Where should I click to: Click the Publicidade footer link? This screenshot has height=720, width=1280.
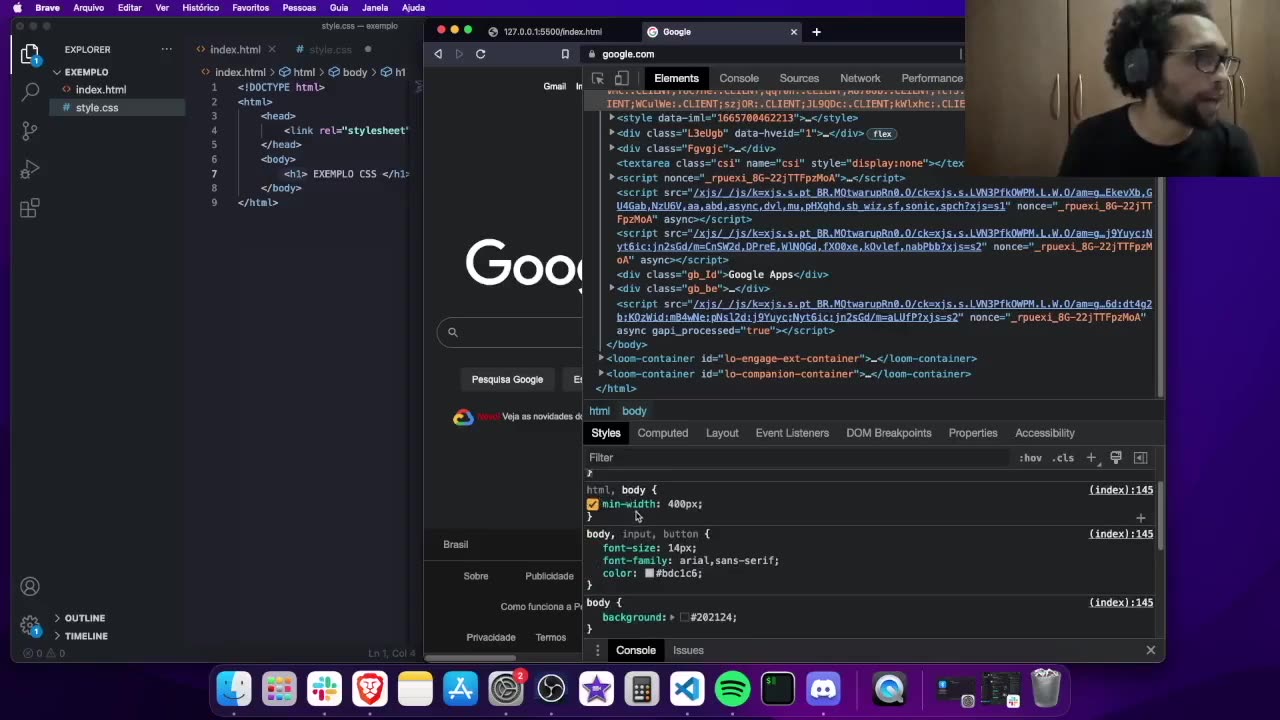coord(549,576)
